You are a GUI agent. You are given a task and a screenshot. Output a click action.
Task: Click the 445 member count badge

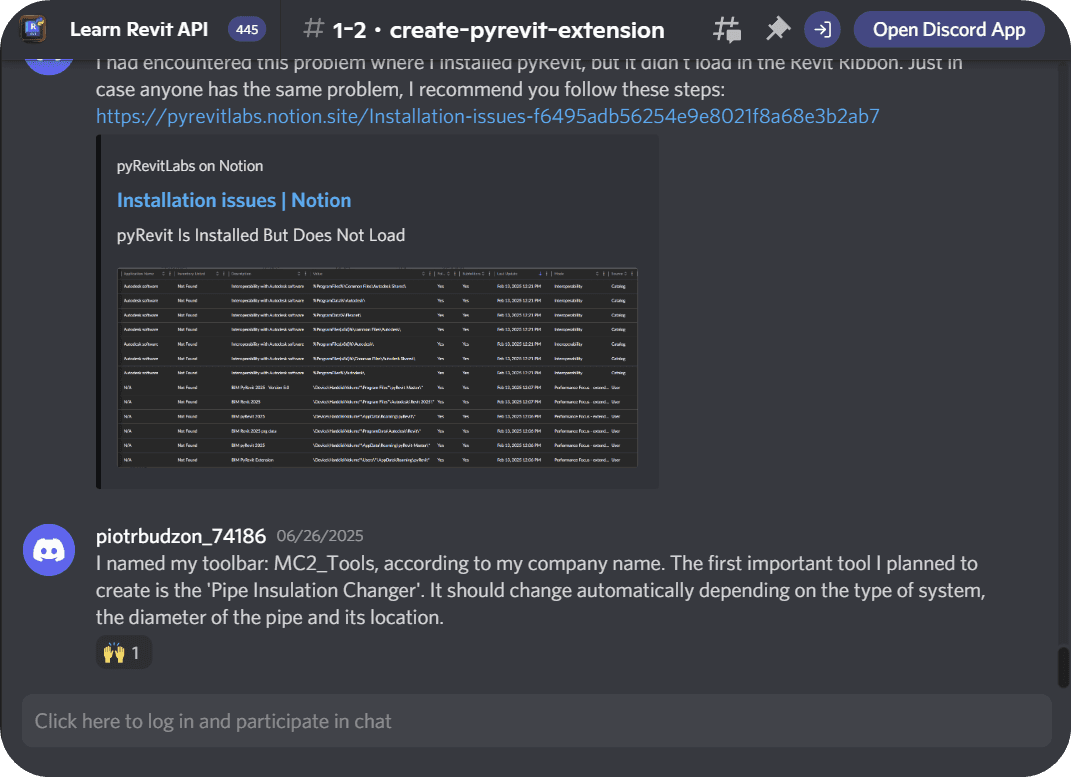click(247, 29)
